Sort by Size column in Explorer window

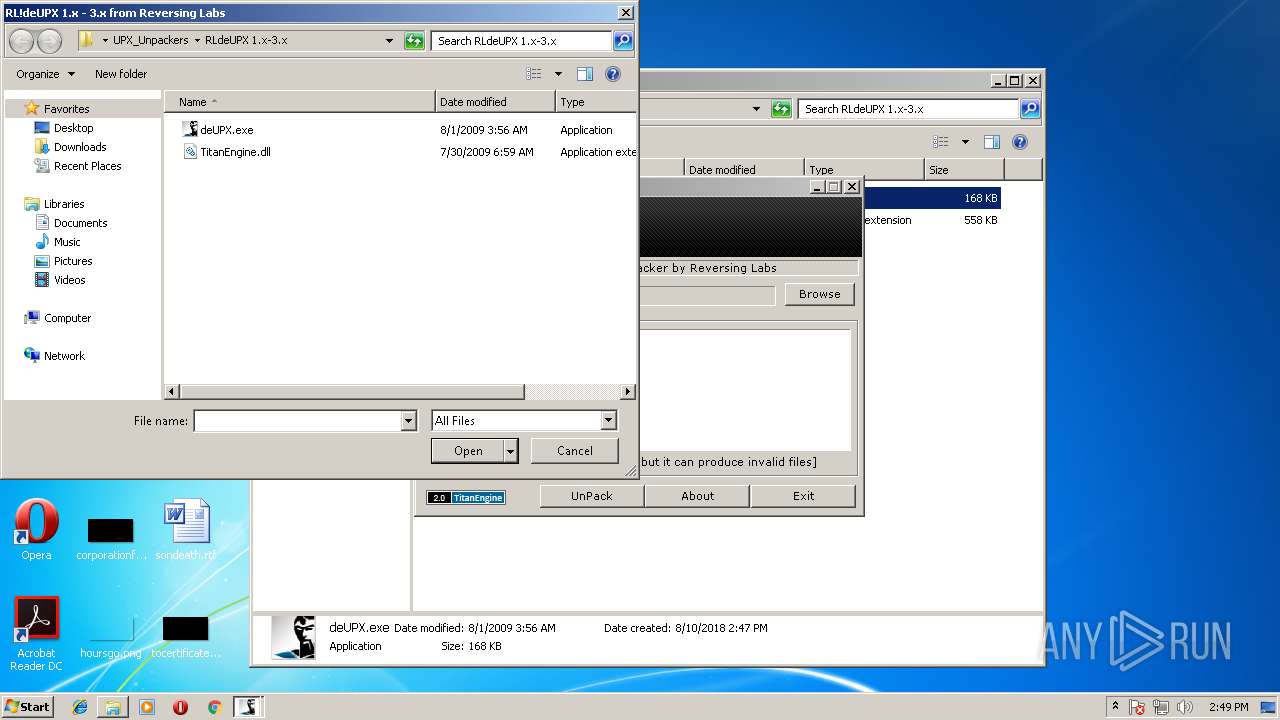[x=963, y=170]
